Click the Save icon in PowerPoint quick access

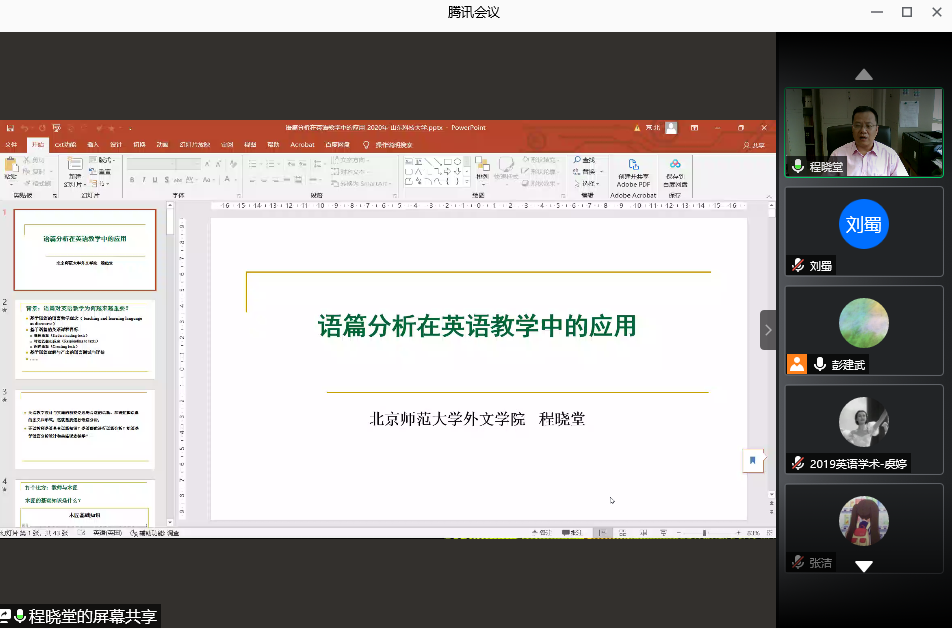click(x=9, y=128)
